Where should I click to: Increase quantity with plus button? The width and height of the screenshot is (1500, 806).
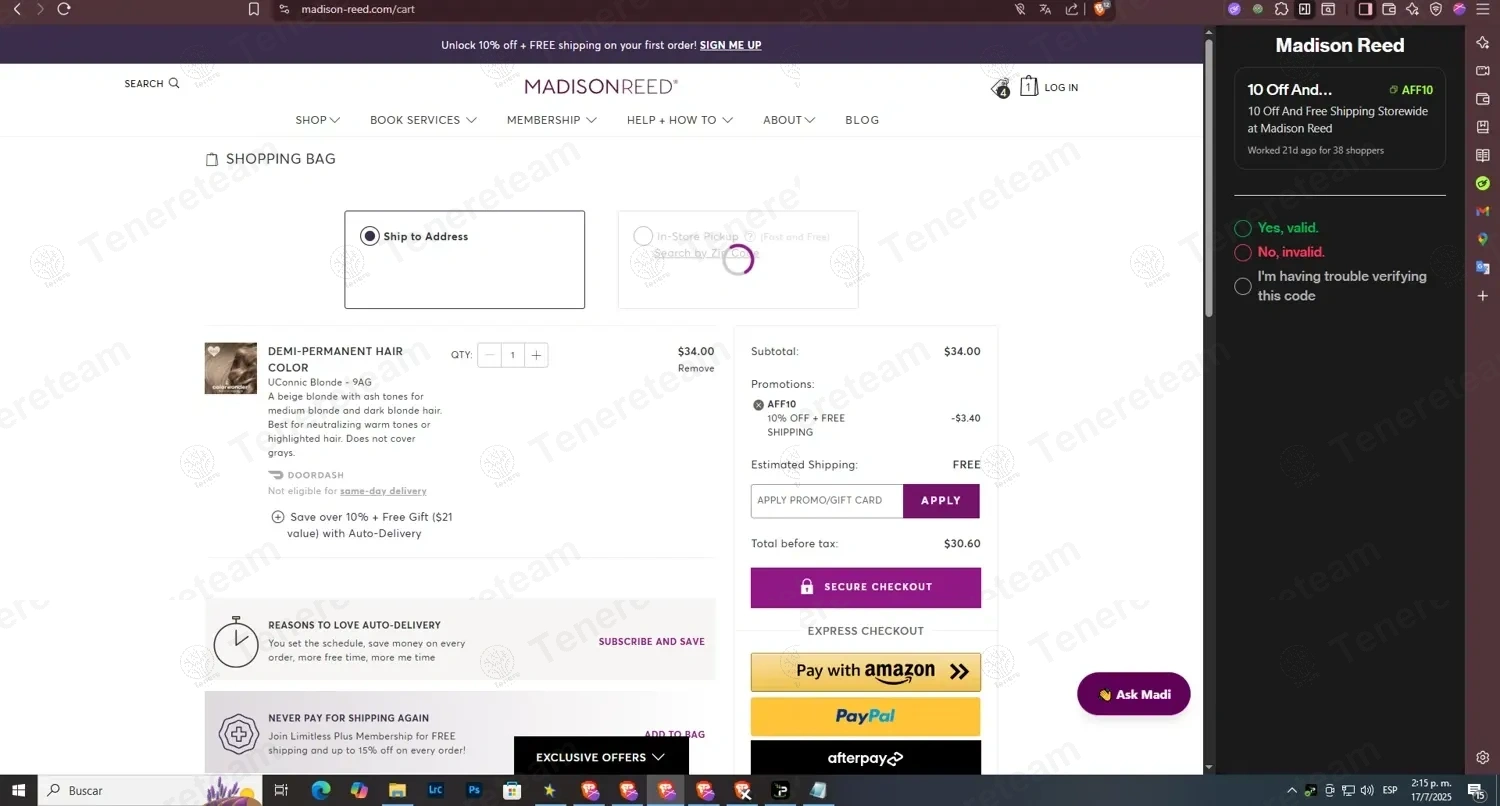point(536,355)
